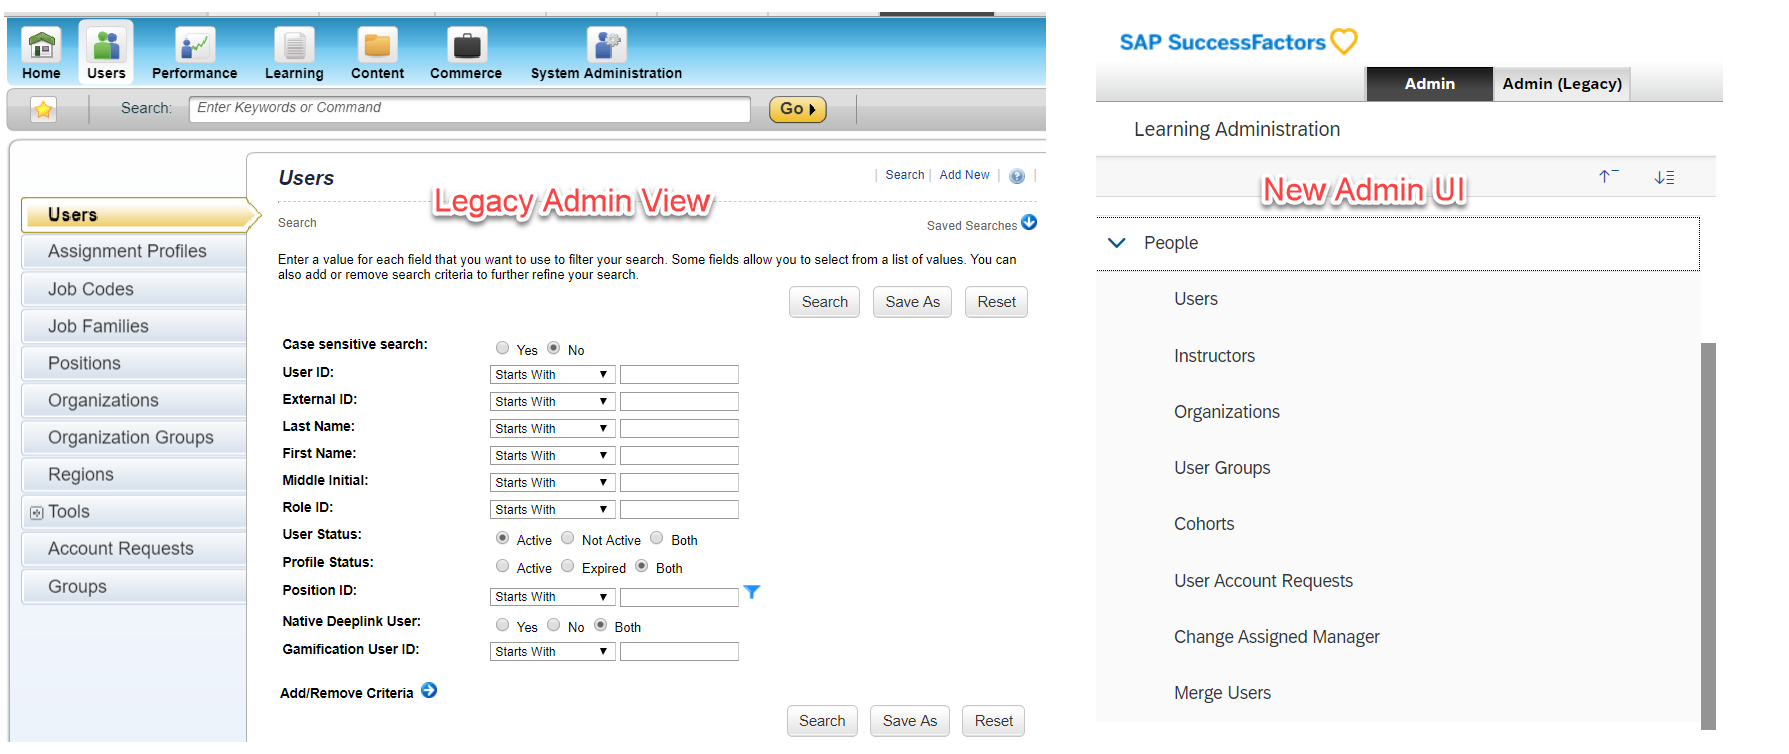The width and height of the screenshot is (1789, 754).
Task: Open Account Requests in left menu
Action: [x=134, y=548]
